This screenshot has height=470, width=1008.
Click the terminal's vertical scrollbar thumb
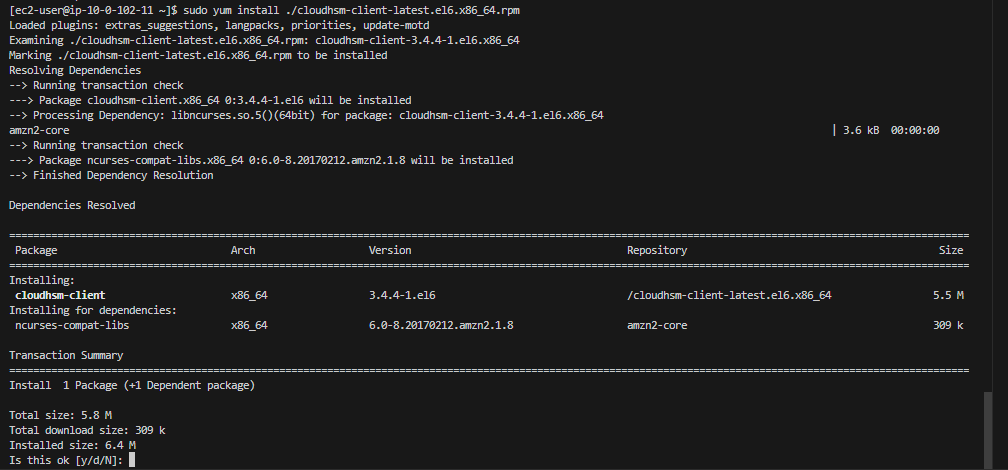click(x=989, y=428)
